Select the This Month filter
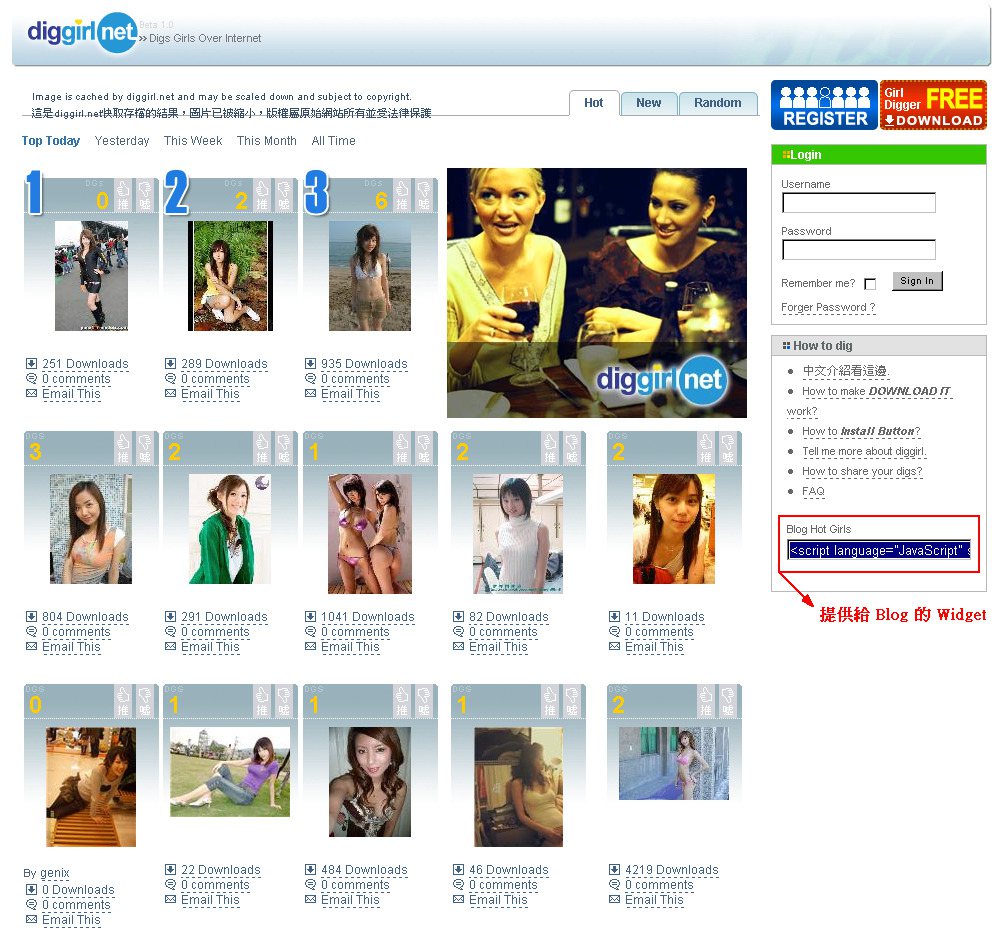Viewport: 1002px width, 935px height. [x=266, y=141]
